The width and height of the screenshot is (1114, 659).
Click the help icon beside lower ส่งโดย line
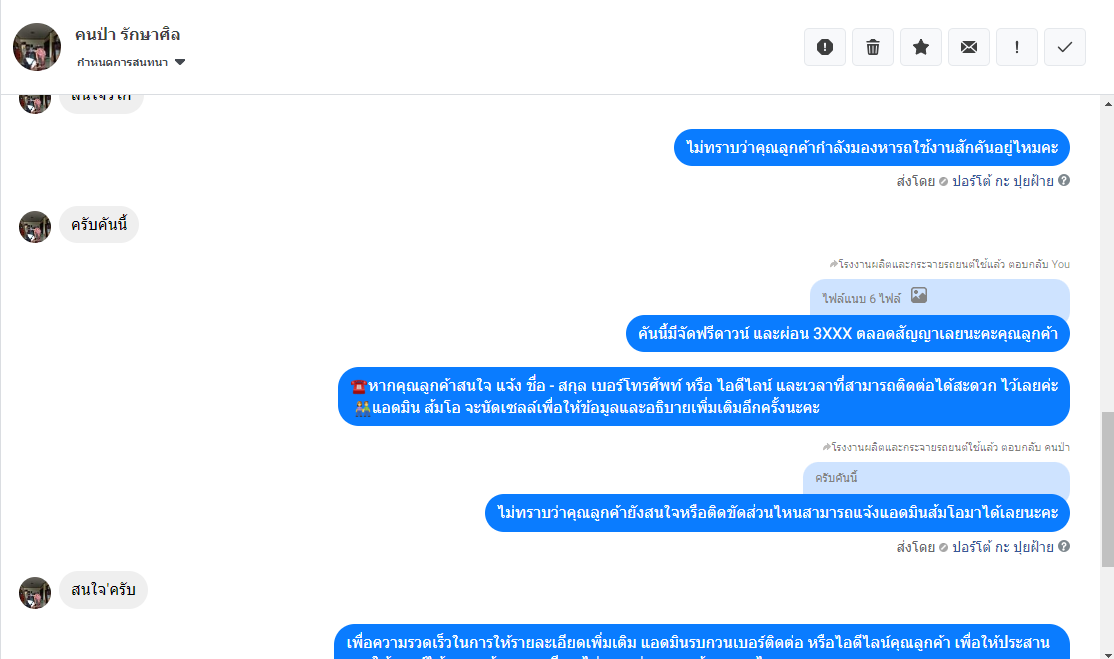pos(1064,546)
